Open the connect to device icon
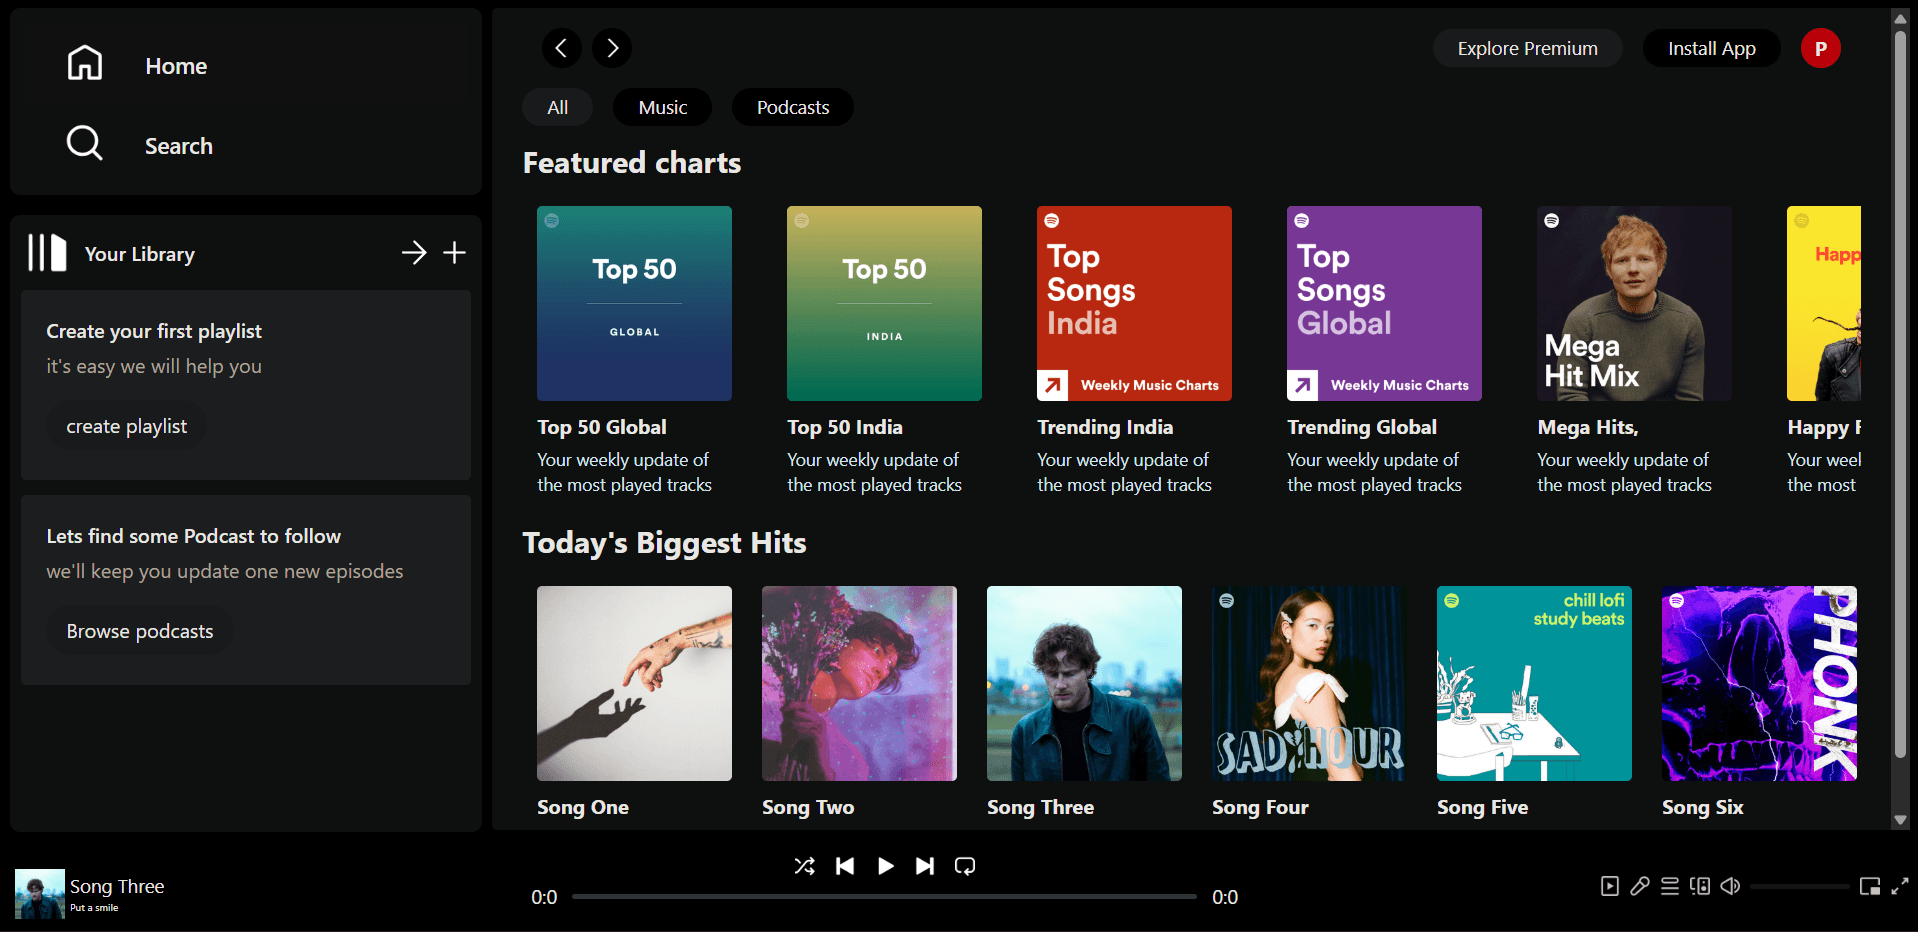 click(1700, 886)
